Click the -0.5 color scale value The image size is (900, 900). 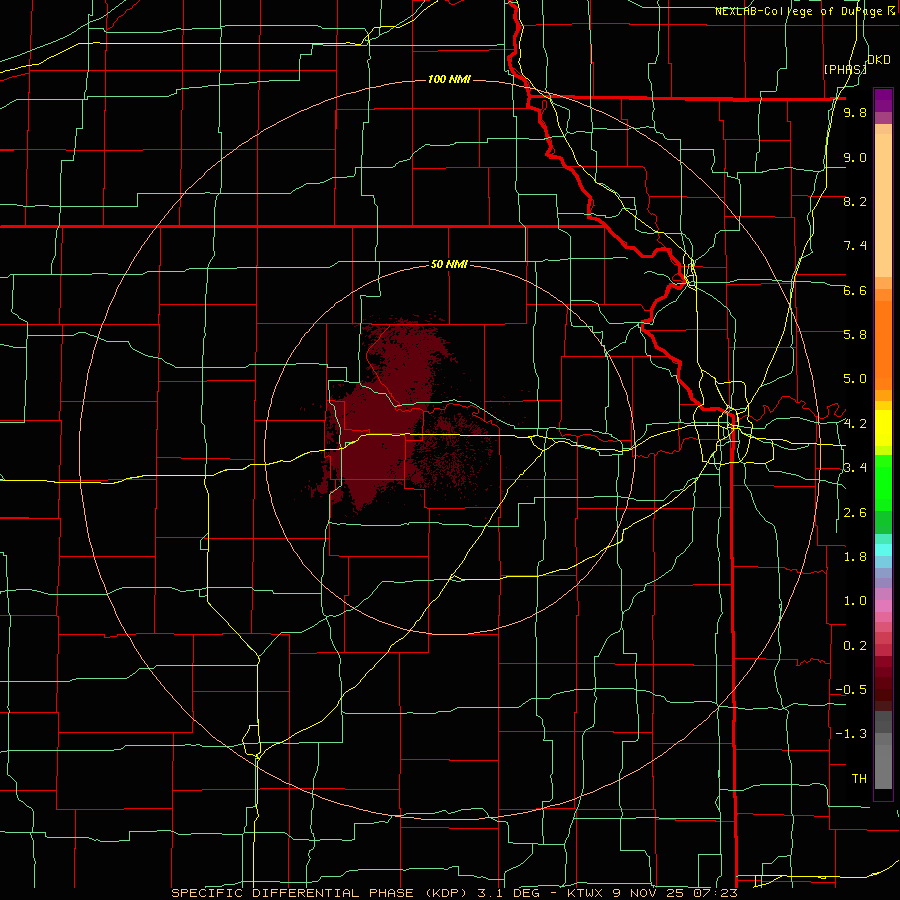pos(851,690)
